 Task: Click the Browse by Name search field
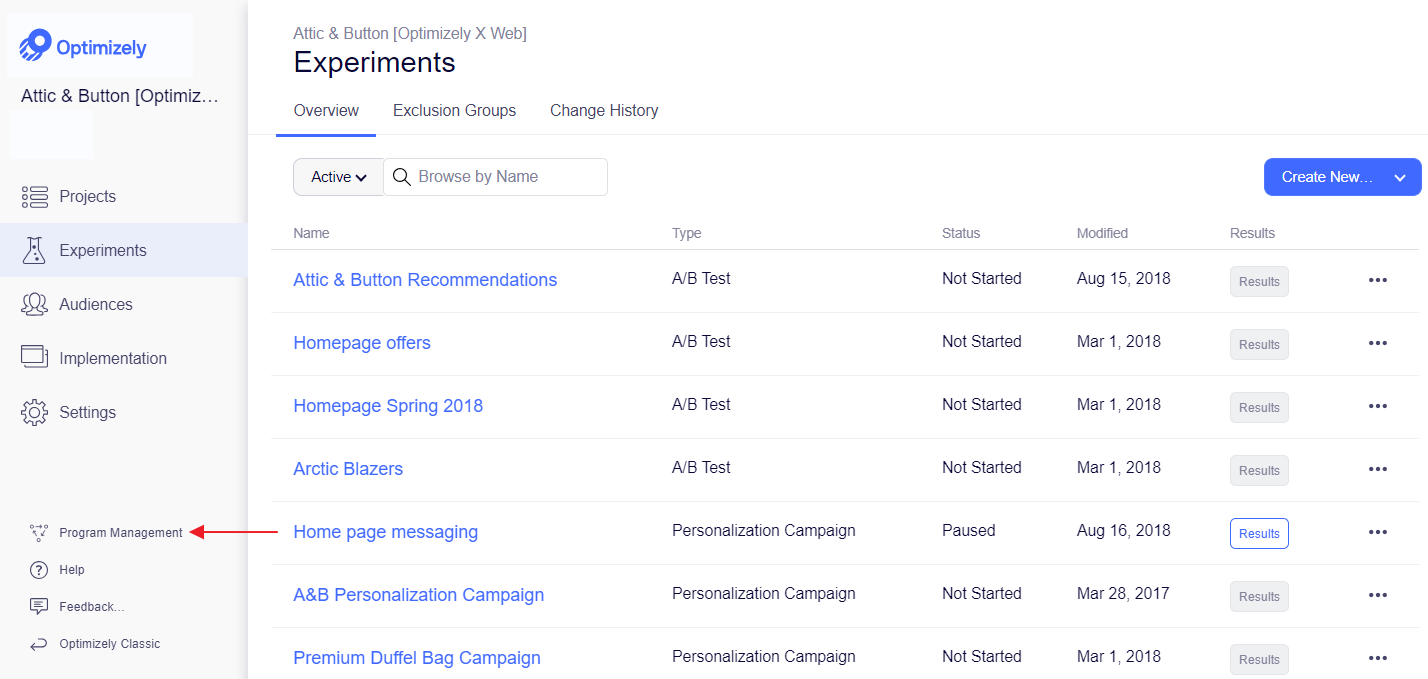496,177
